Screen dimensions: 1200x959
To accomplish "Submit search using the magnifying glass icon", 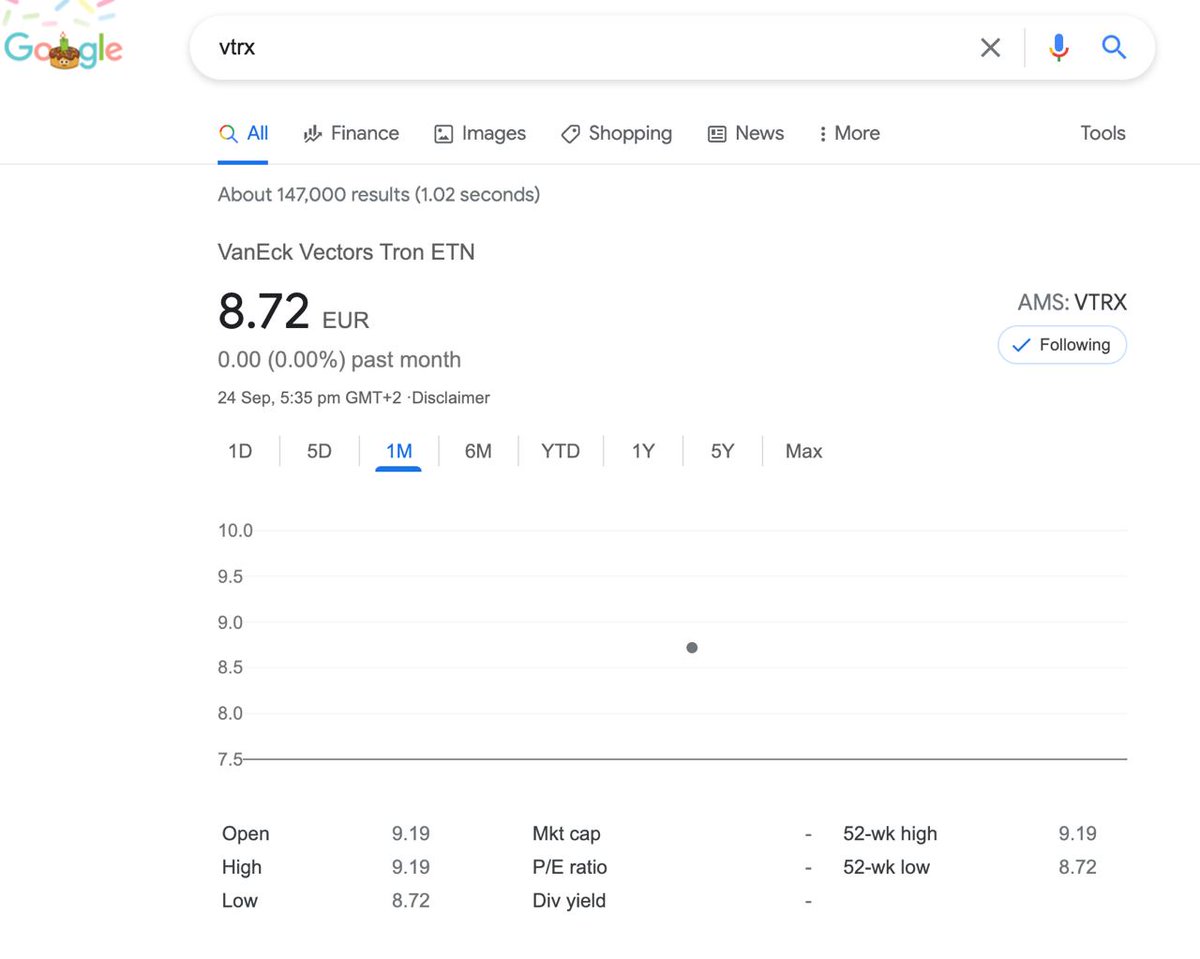I will pos(1114,46).
